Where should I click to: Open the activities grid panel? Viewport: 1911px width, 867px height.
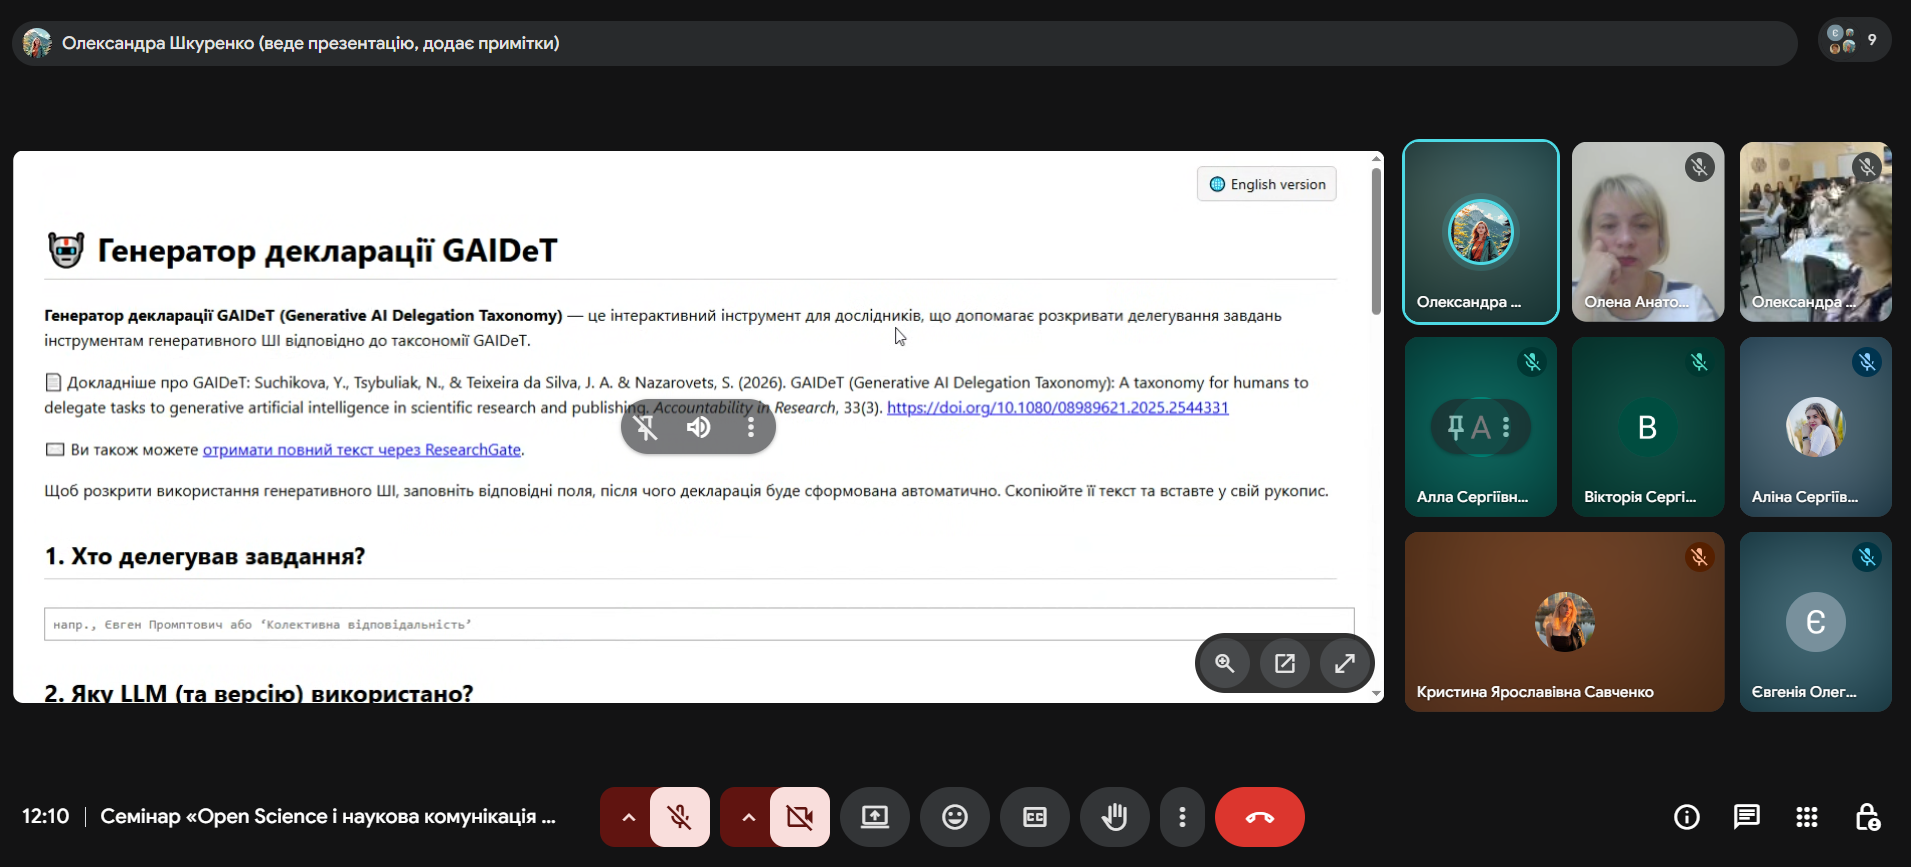tap(1807, 817)
